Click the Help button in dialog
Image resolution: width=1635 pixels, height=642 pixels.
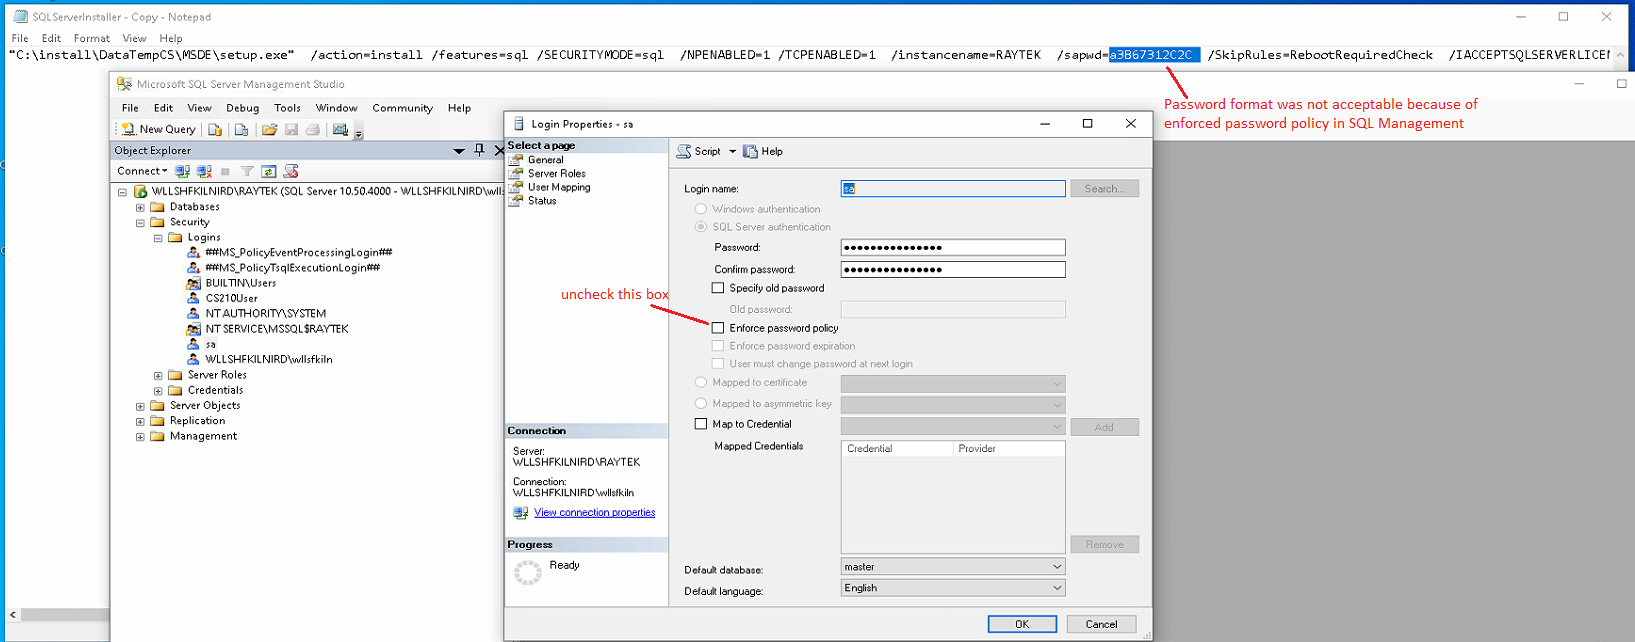763,151
